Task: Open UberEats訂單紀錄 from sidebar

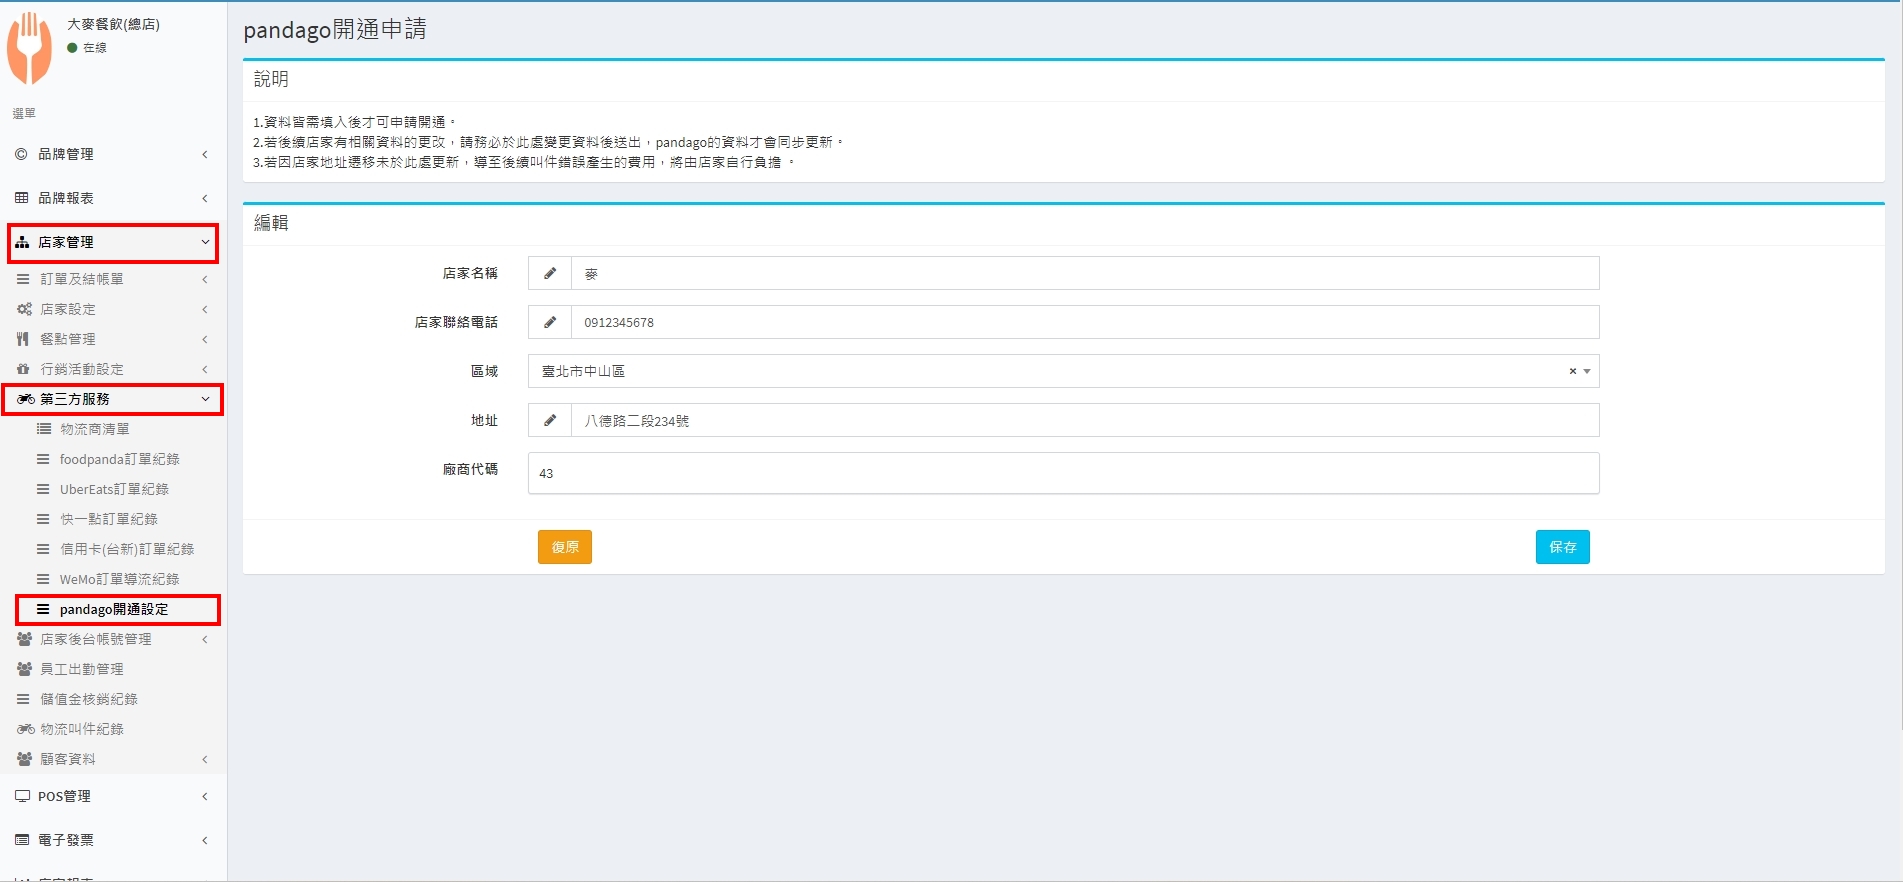Action: (x=114, y=489)
